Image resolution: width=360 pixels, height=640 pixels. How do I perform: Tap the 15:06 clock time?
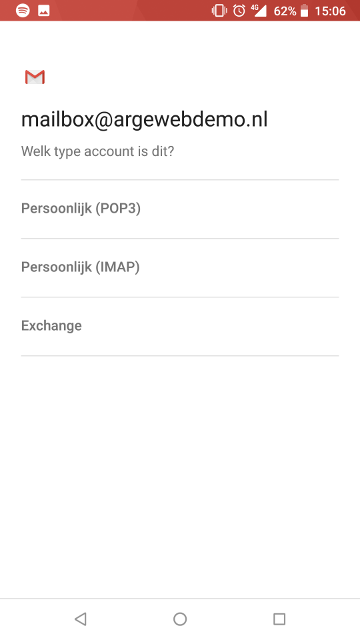pos(330,11)
